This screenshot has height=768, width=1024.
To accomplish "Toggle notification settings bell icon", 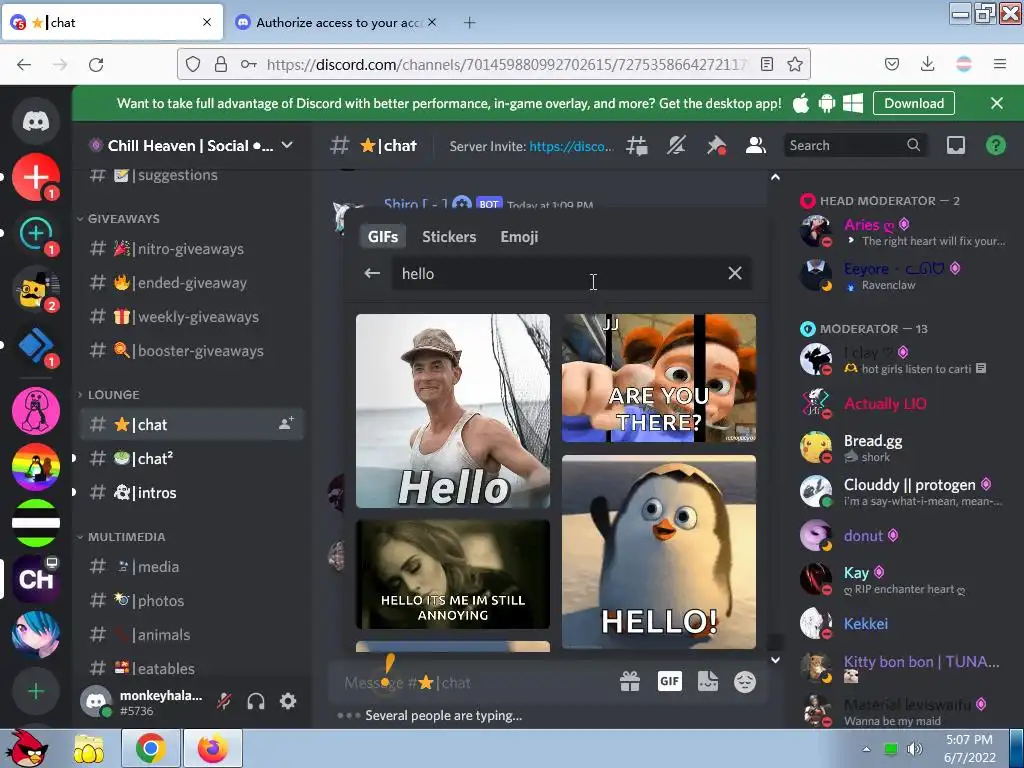I will (677, 146).
